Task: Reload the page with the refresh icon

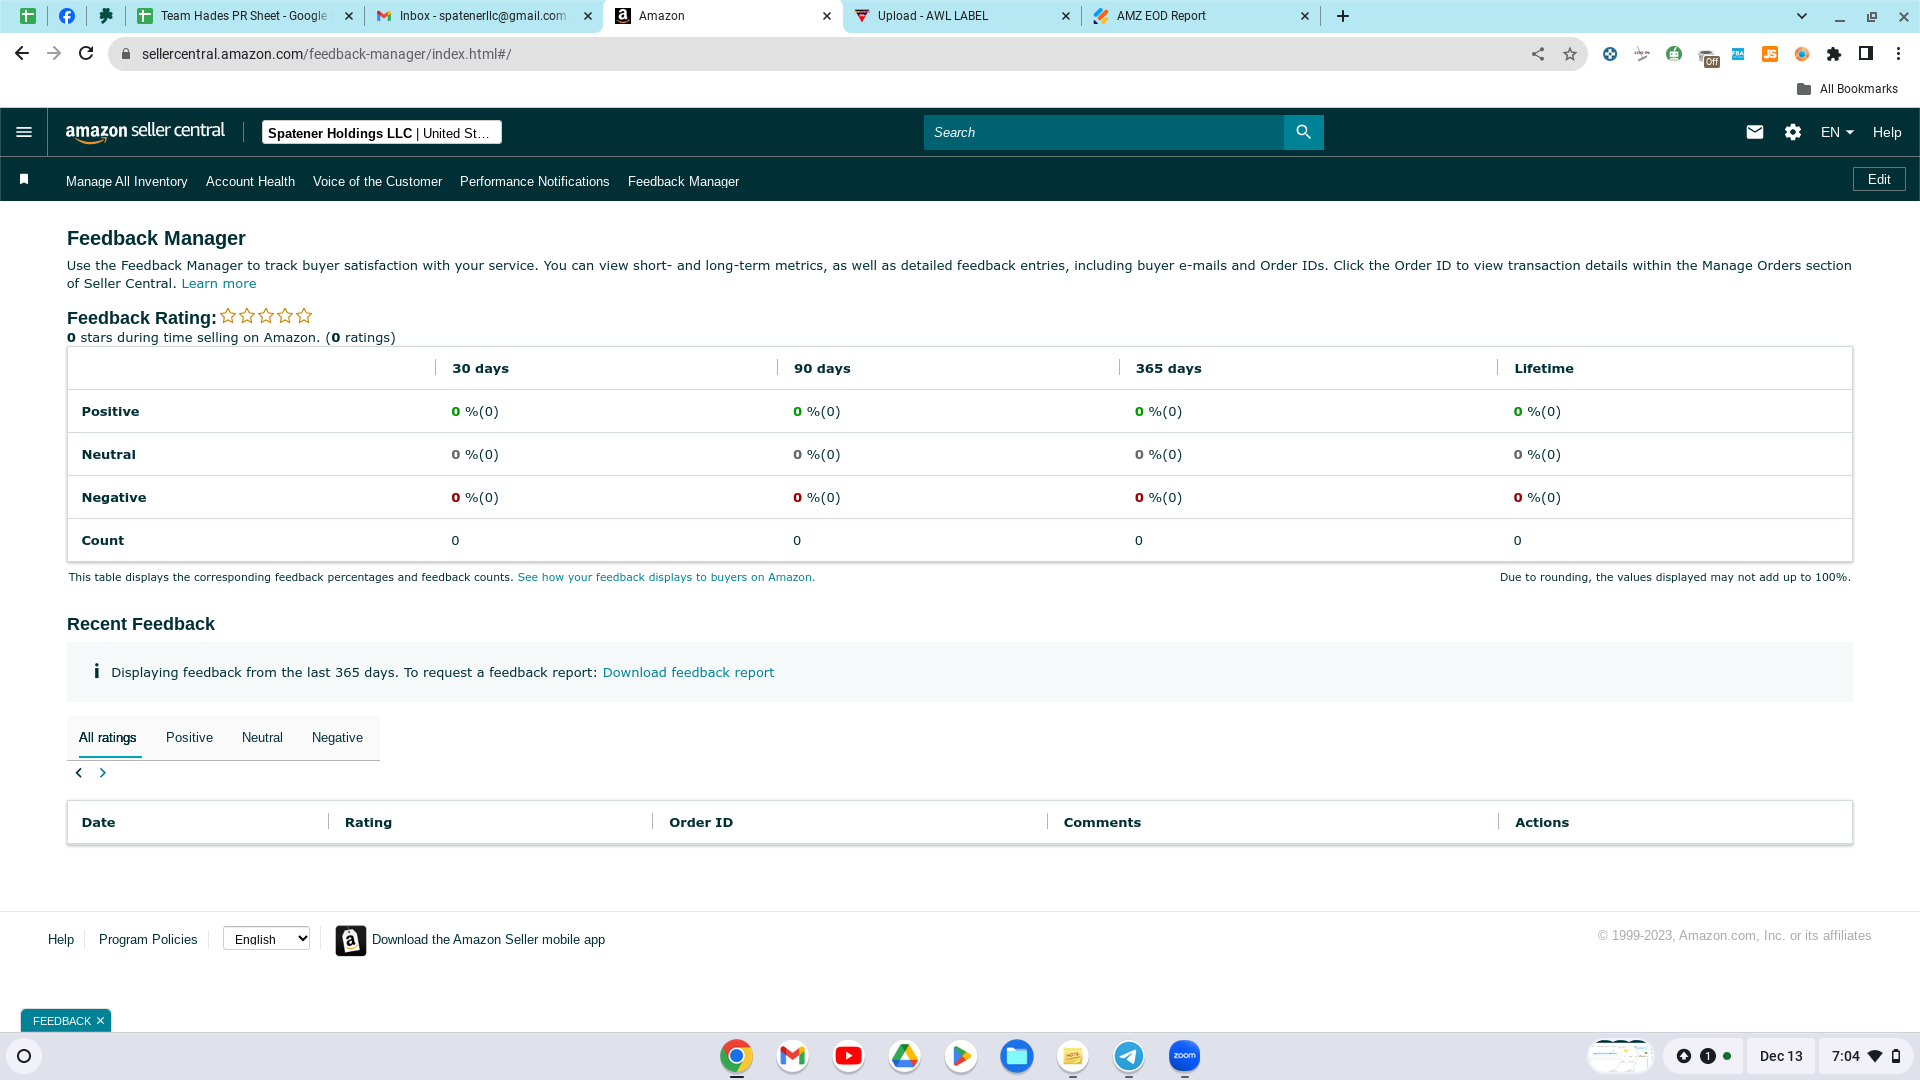Action: click(x=86, y=53)
